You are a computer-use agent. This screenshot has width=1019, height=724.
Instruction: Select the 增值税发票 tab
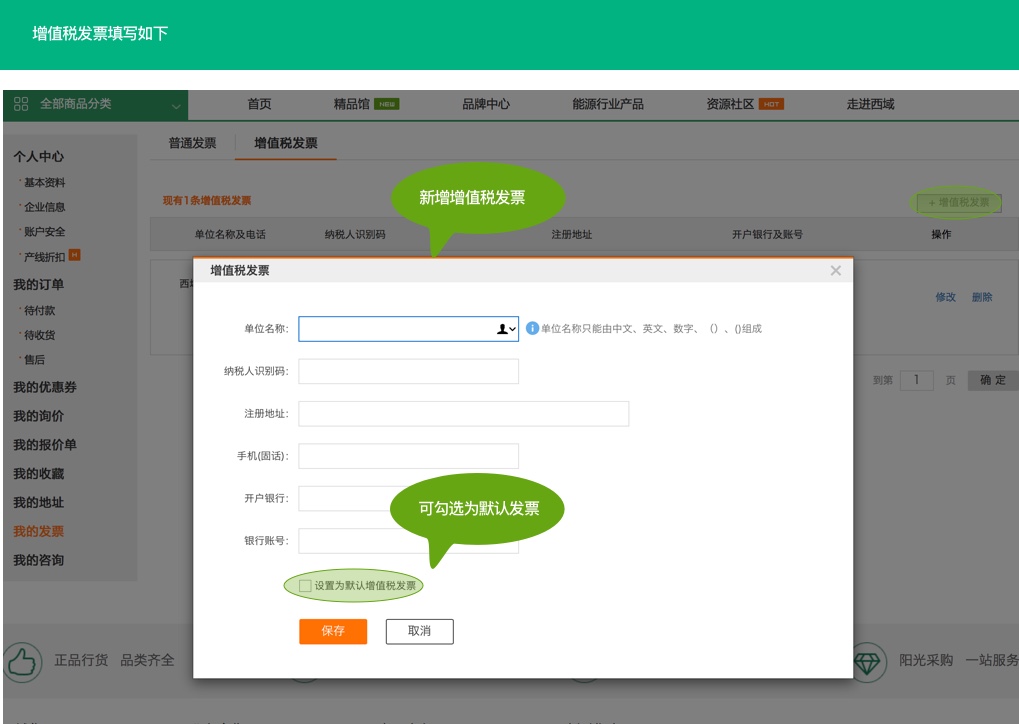pyautogui.click(x=286, y=143)
